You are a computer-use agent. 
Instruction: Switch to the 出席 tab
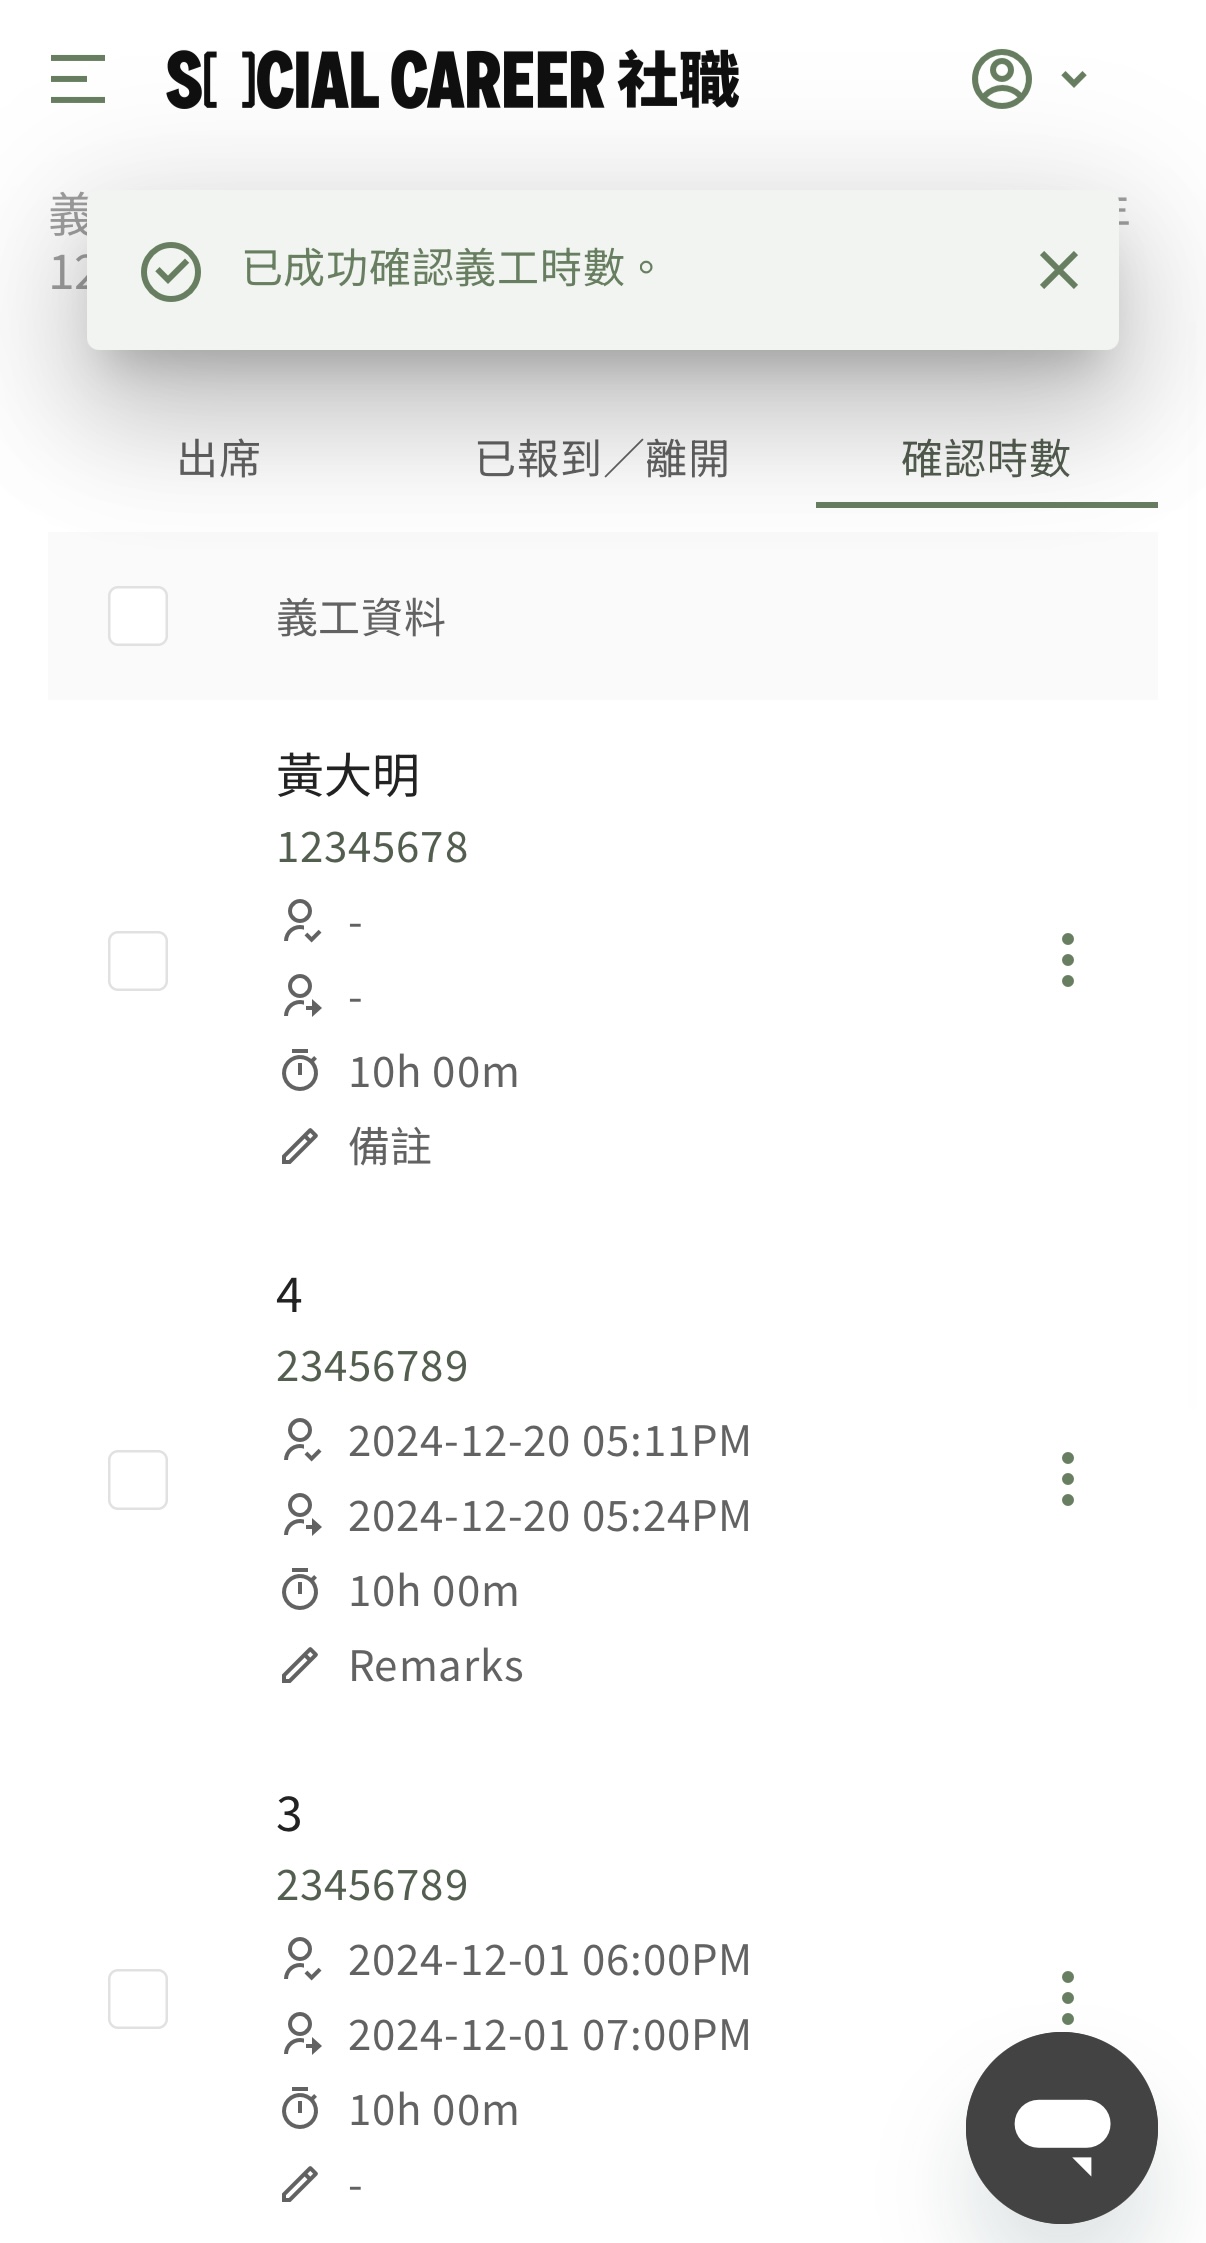(x=219, y=460)
